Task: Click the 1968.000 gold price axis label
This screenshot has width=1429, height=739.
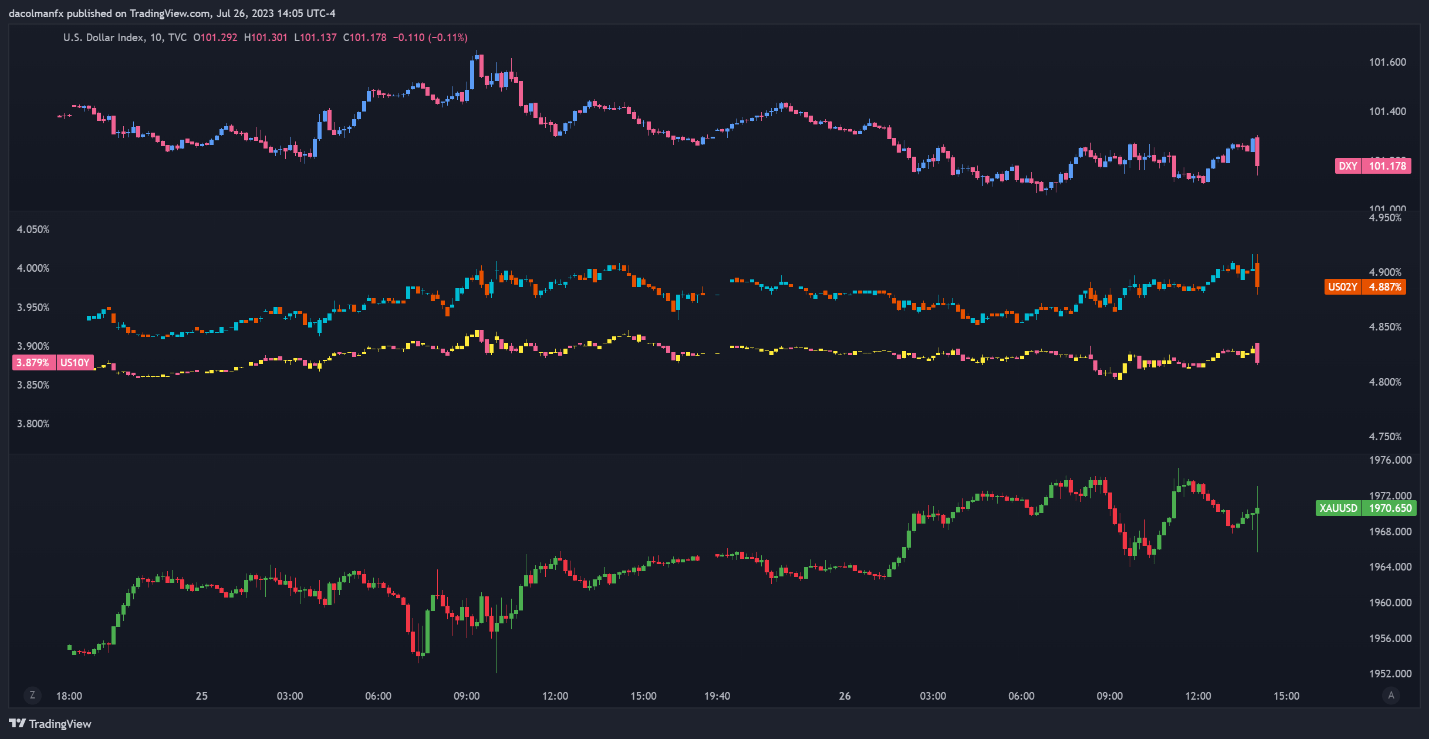Action: click(x=1390, y=531)
